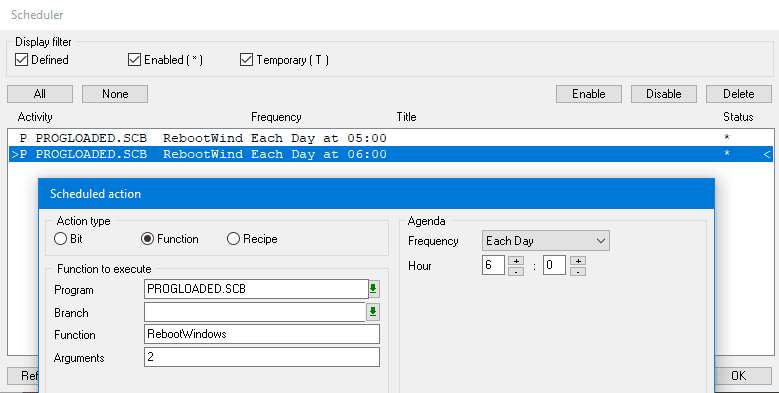Viewport: 779px width, 393px height.
Task: Open the Frequency Each Day dropdown
Action: tap(545, 241)
